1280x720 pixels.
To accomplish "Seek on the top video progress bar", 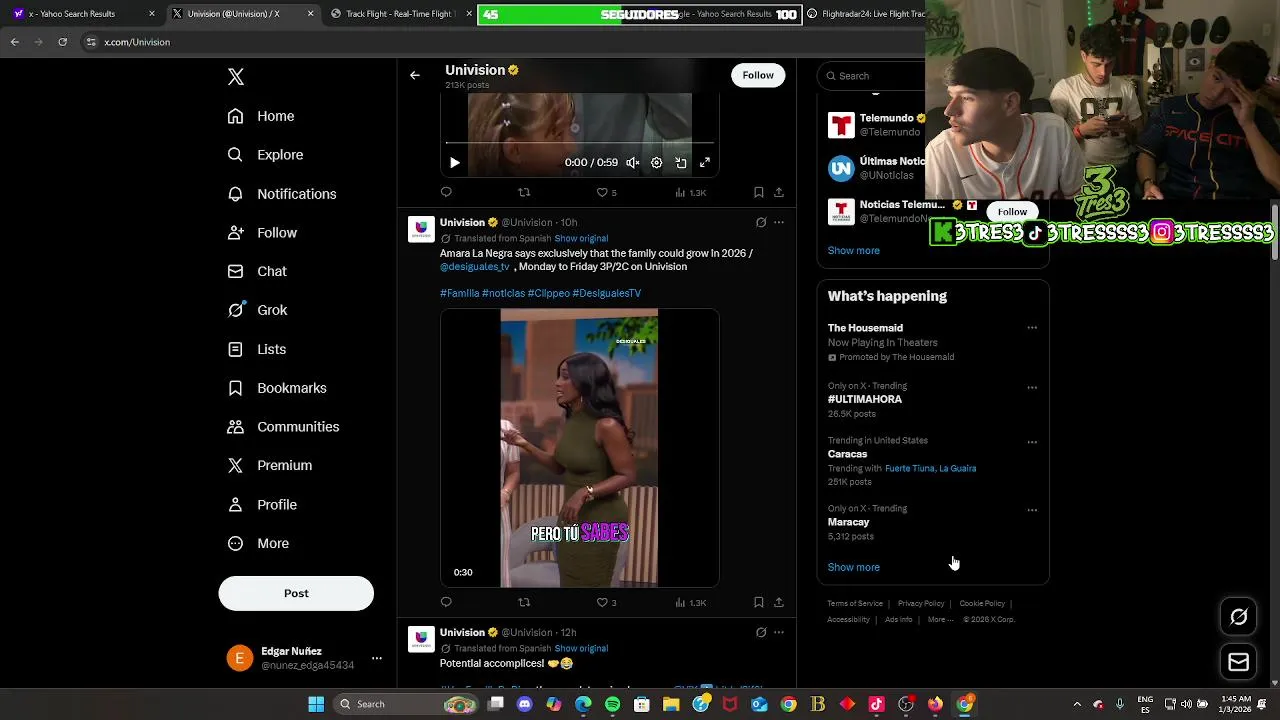I will [579, 143].
